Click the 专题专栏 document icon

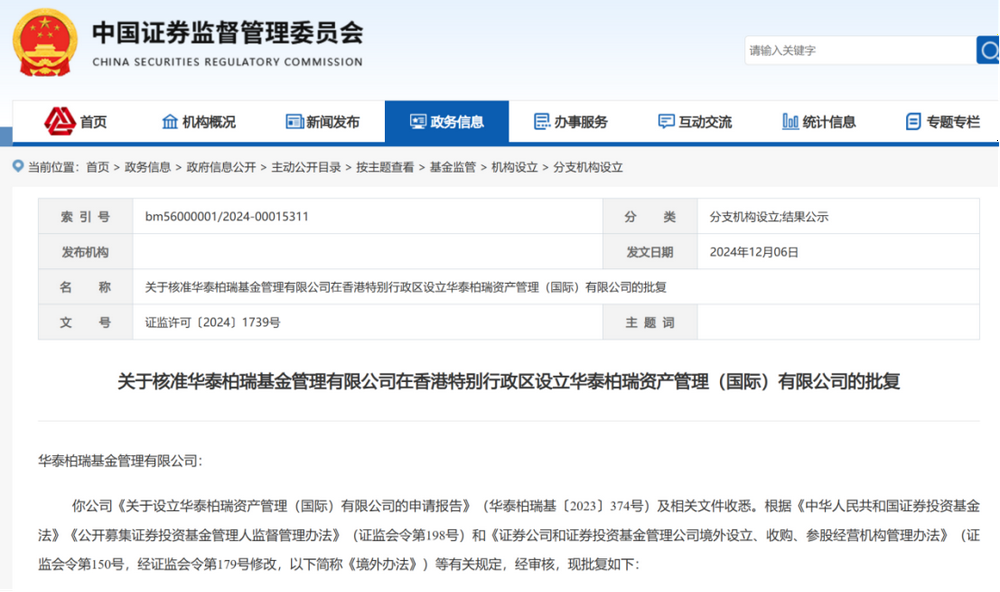pyautogui.click(x=913, y=122)
